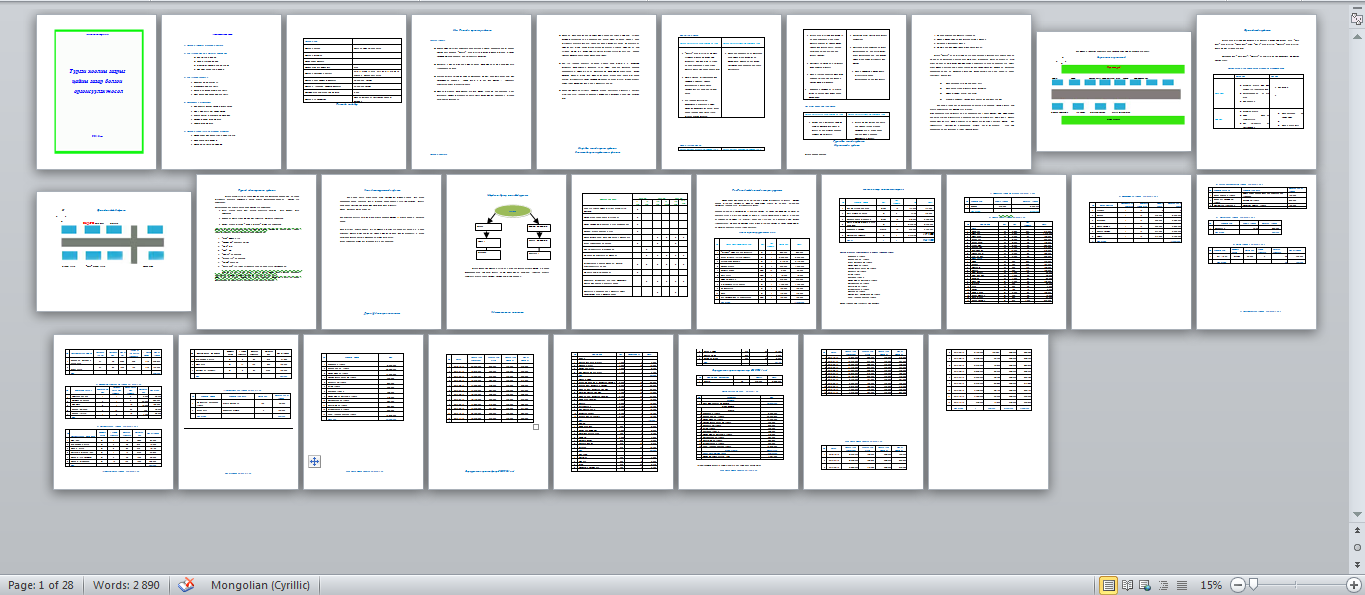Click 'Page: 1 of 28' indicator

[41, 585]
